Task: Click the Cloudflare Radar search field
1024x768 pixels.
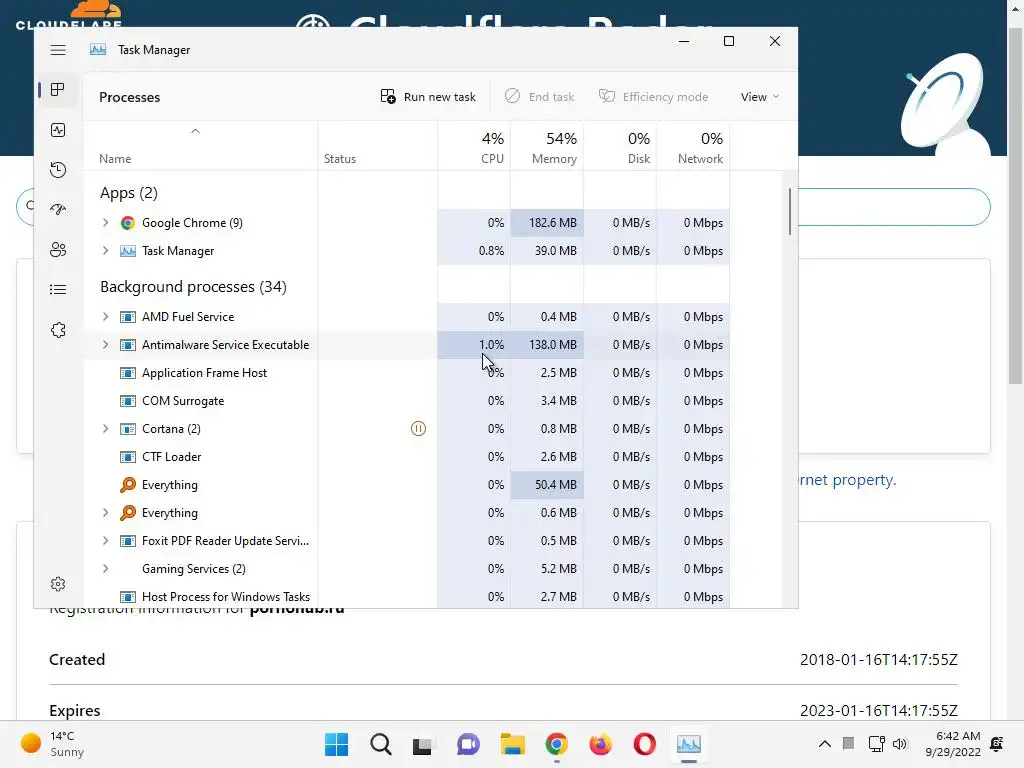Action: pyautogui.click(x=893, y=207)
